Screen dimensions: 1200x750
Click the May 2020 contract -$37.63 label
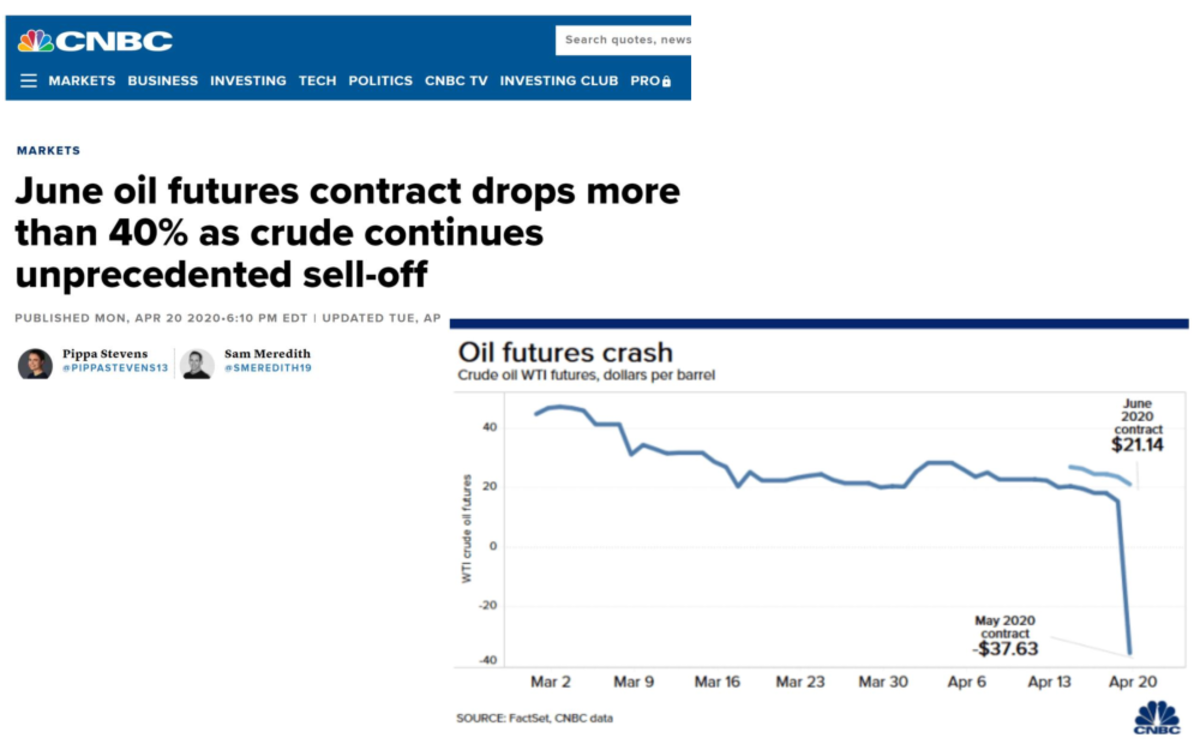tap(1005, 637)
